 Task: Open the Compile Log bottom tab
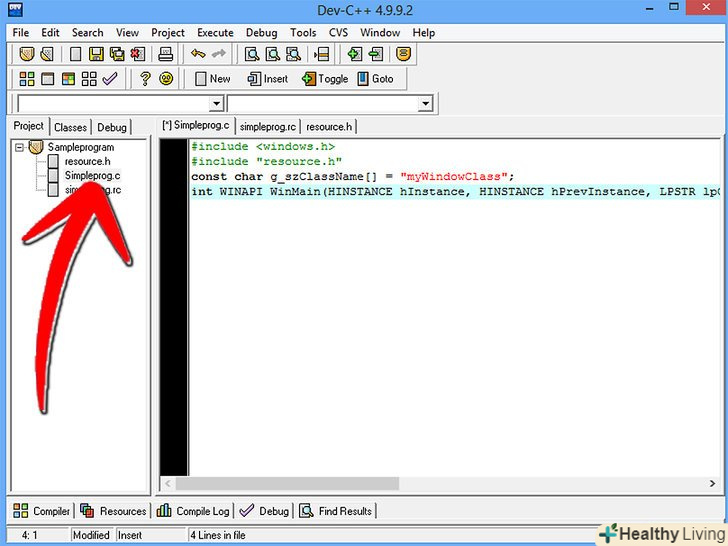point(193,511)
